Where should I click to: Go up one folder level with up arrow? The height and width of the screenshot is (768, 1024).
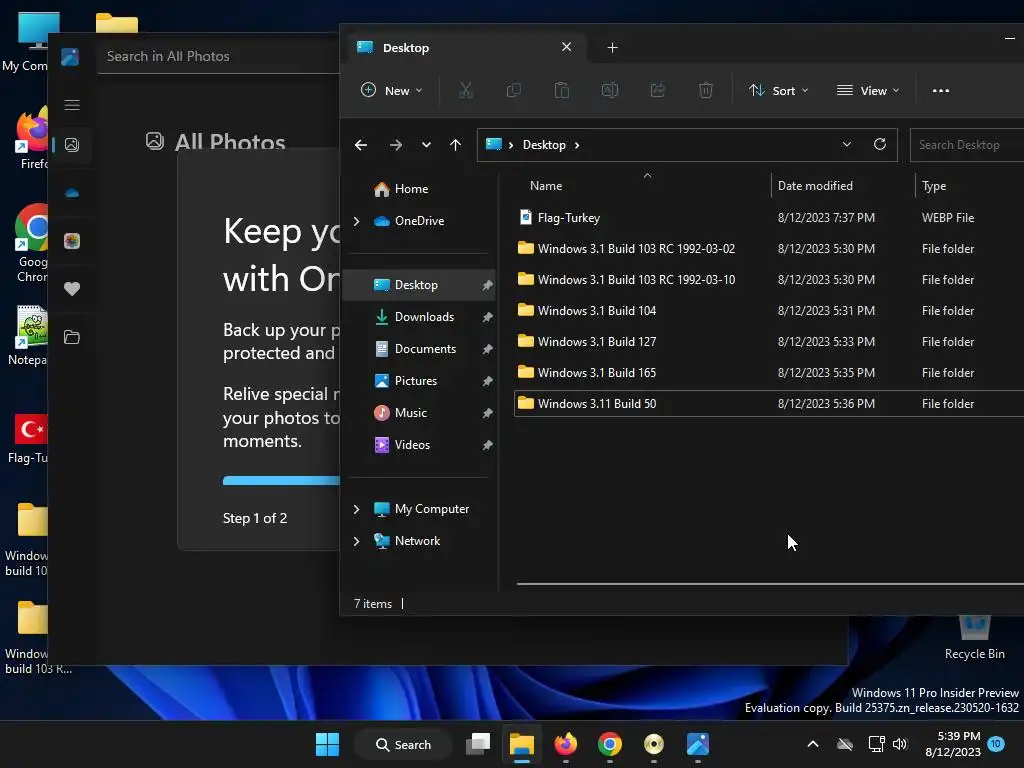(455, 145)
